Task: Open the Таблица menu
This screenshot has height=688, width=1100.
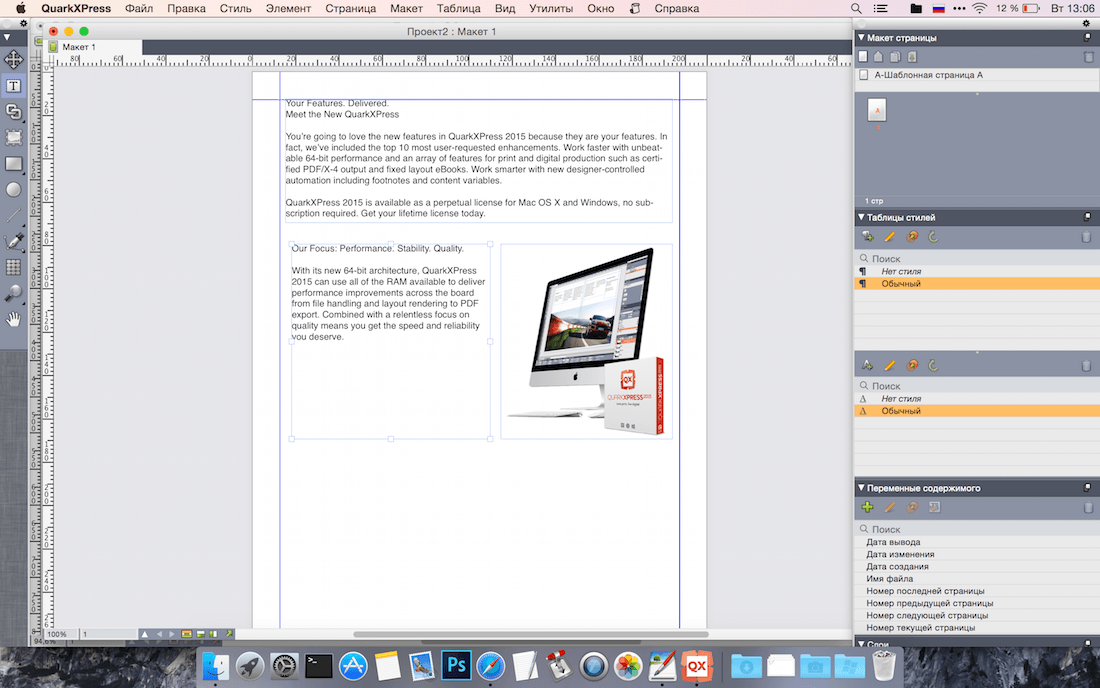Action: coord(458,8)
